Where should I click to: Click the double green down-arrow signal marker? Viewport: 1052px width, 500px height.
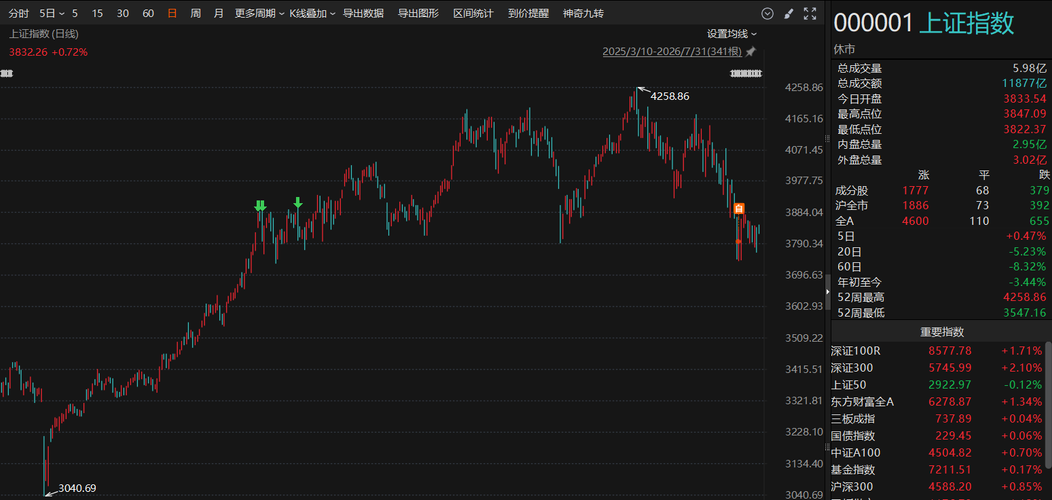coord(260,205)
